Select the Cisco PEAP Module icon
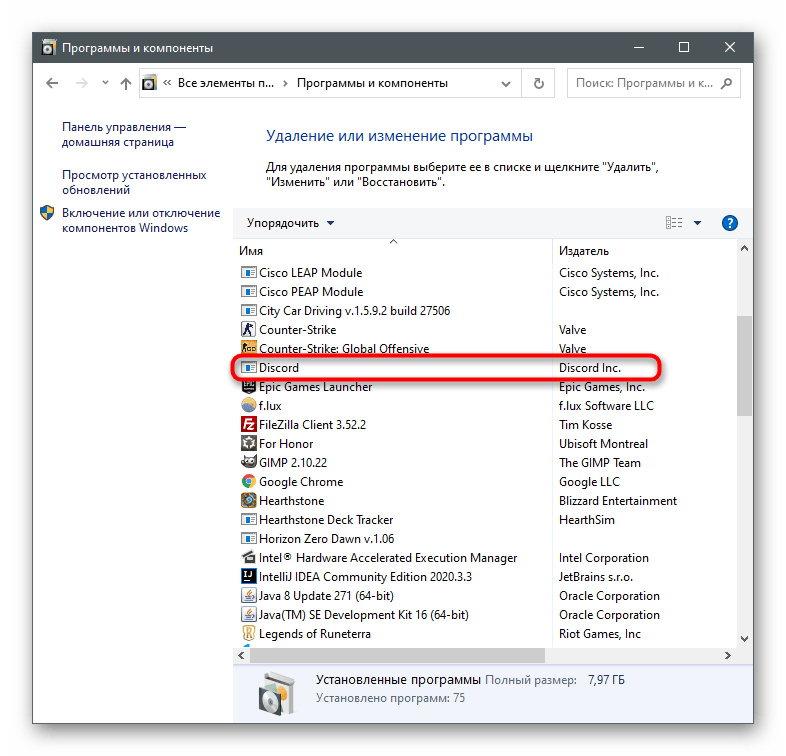Screen dimensions: 786x756 pos(249,291)
